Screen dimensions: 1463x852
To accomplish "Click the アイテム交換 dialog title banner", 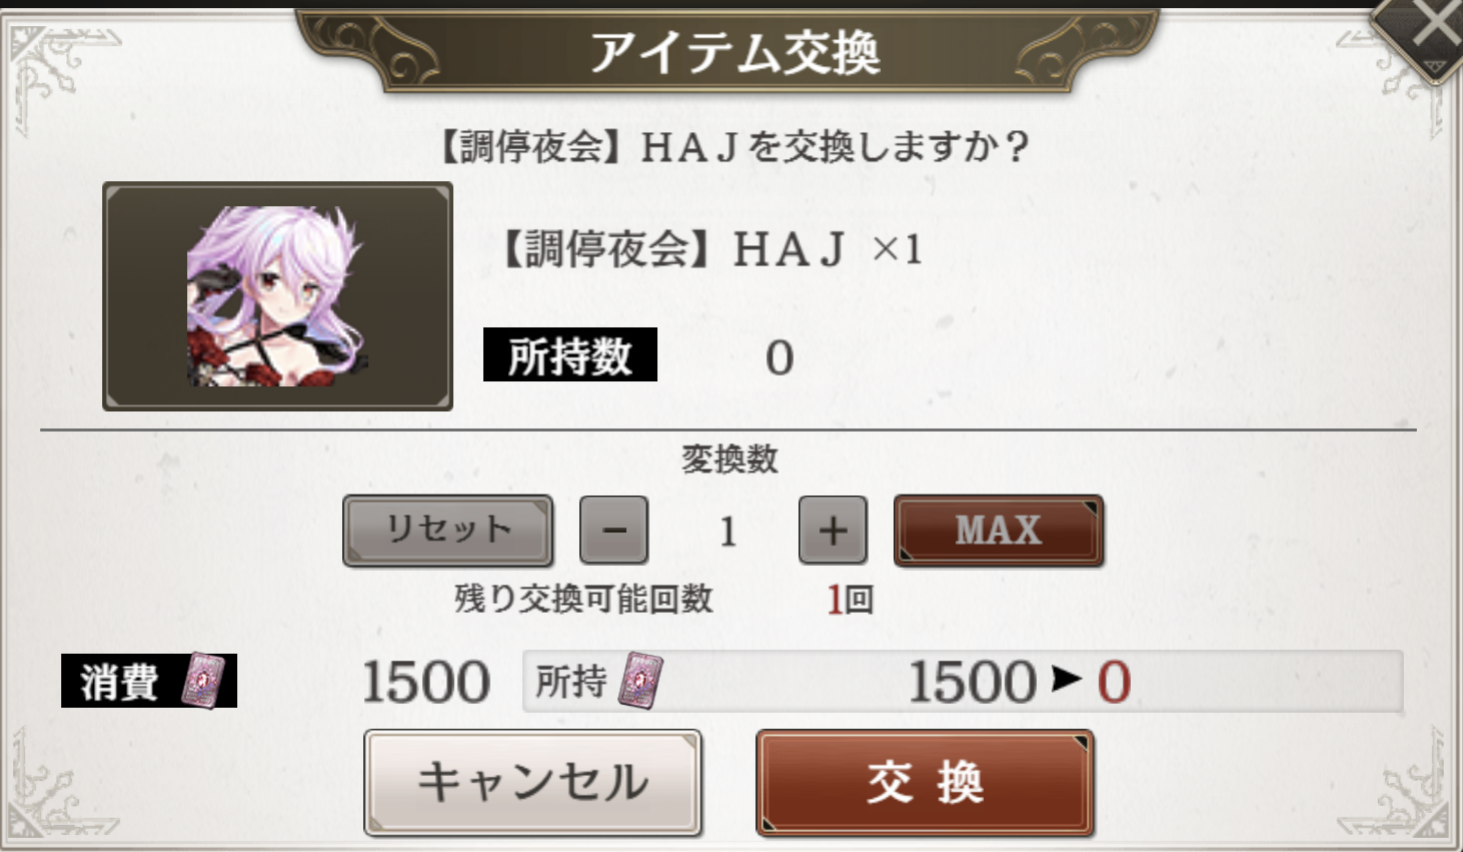I will (734, 50).
